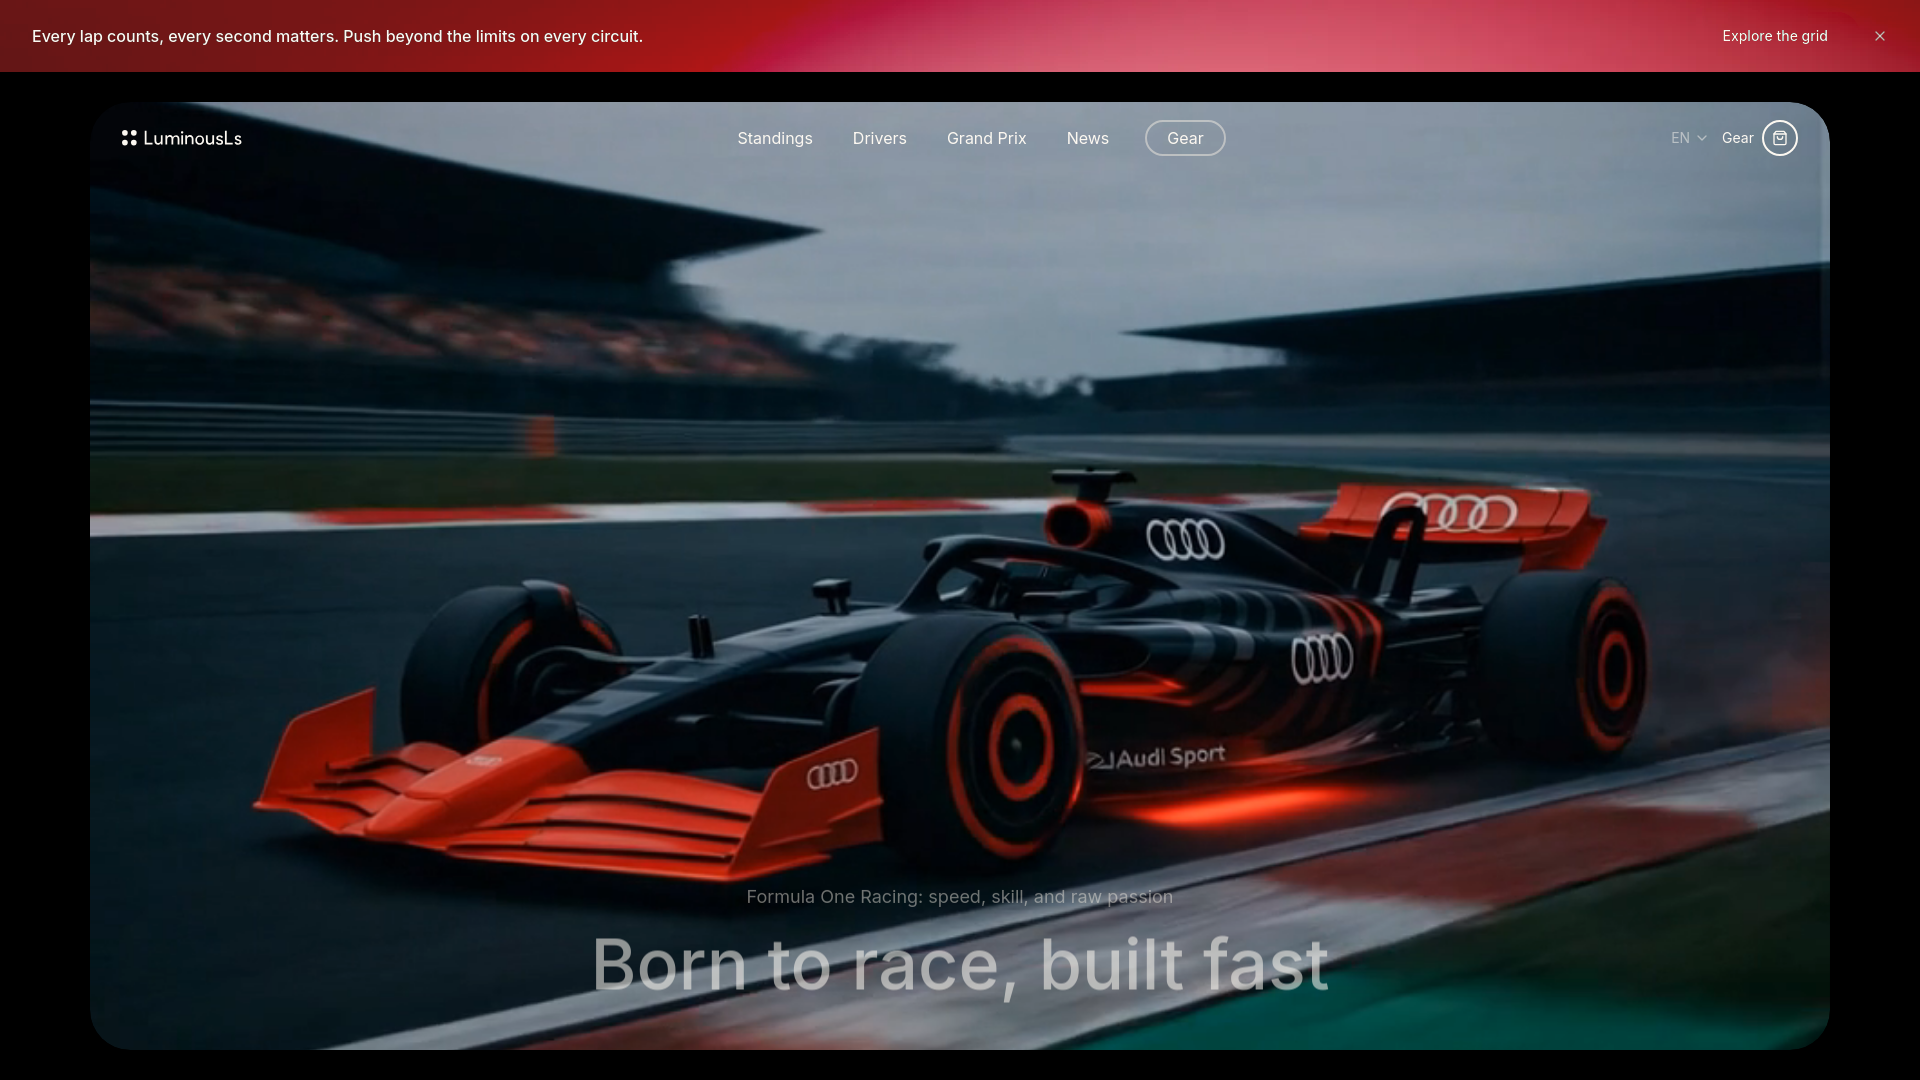Screen dimensions: 1920x1080
Task: Click the outlined Gear pill button
Action: pos(1185,138)
